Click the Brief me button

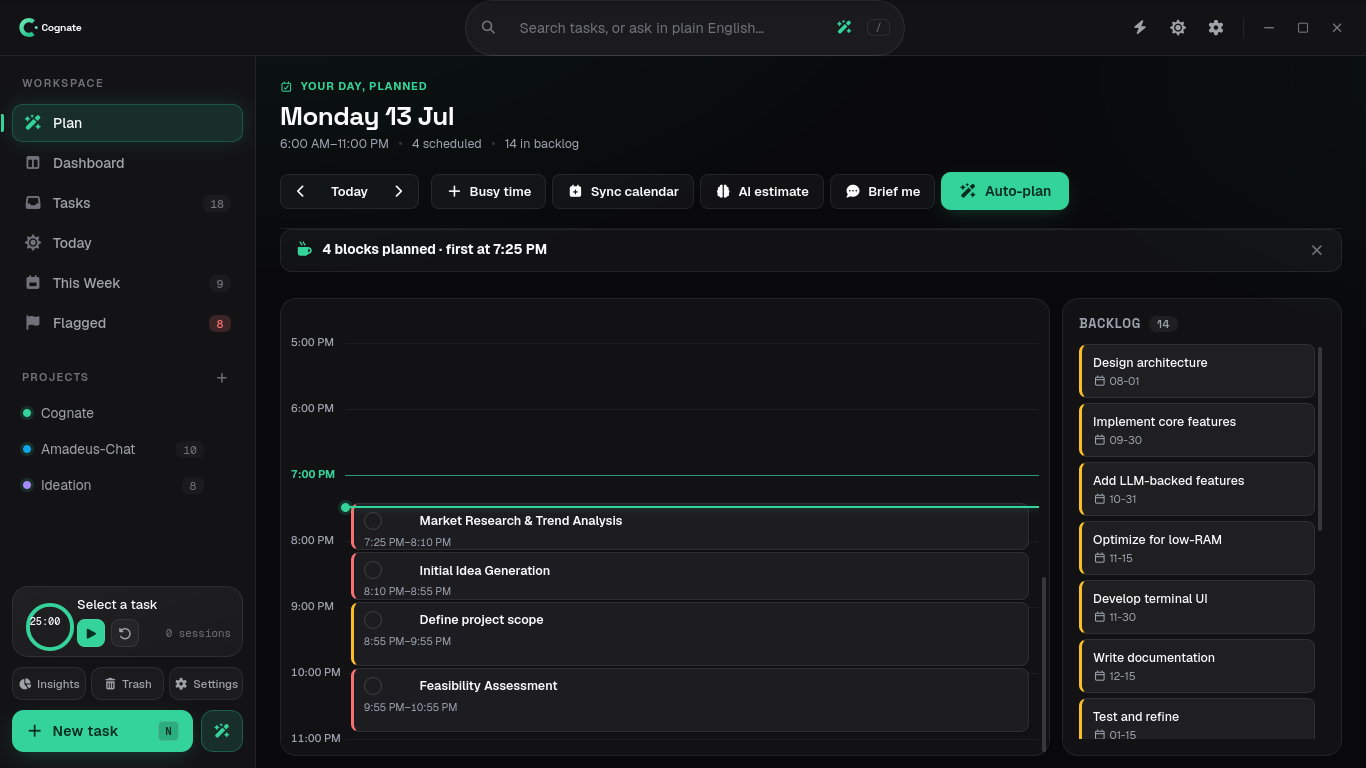click(x=882, y=191)
